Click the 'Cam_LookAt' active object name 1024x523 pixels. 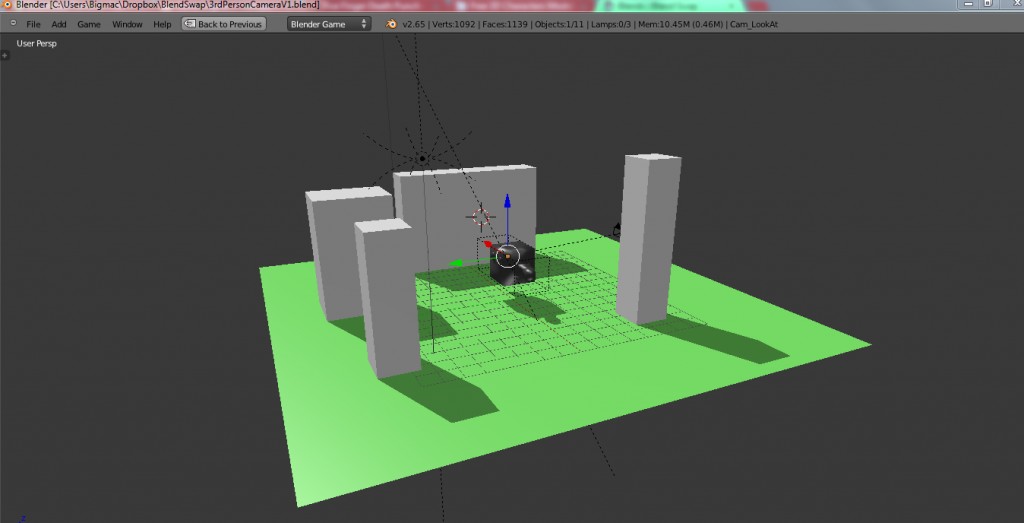[x=754, y=24]
